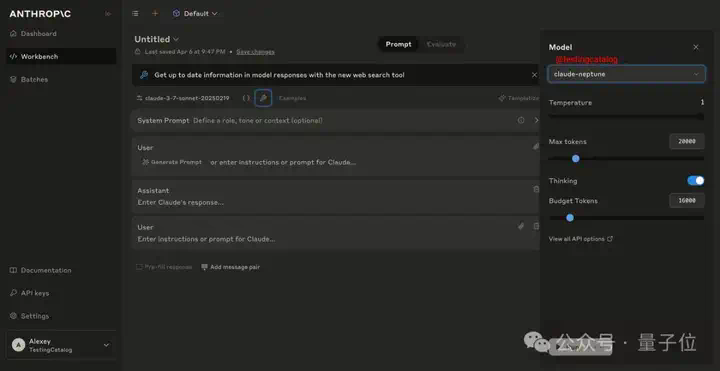Click the Documentation book icon
The width and height of the screenshot is (720, 371).
(x=13, y=270)
